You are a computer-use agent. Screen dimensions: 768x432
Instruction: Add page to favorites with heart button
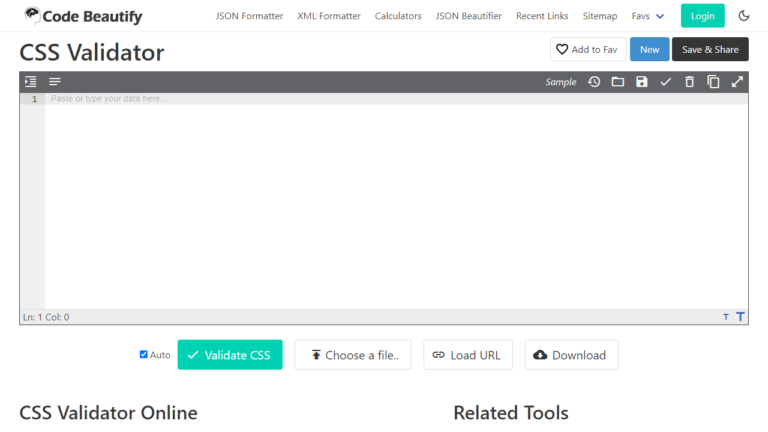point(587,49)
